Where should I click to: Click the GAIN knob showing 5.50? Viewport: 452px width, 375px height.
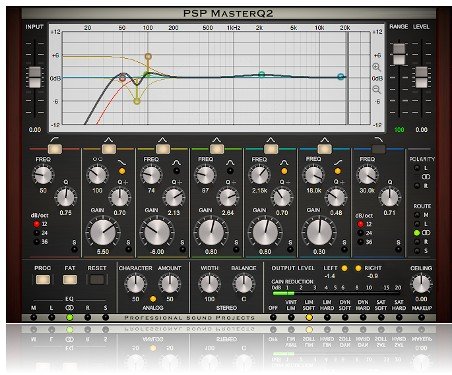pos(103,232)
